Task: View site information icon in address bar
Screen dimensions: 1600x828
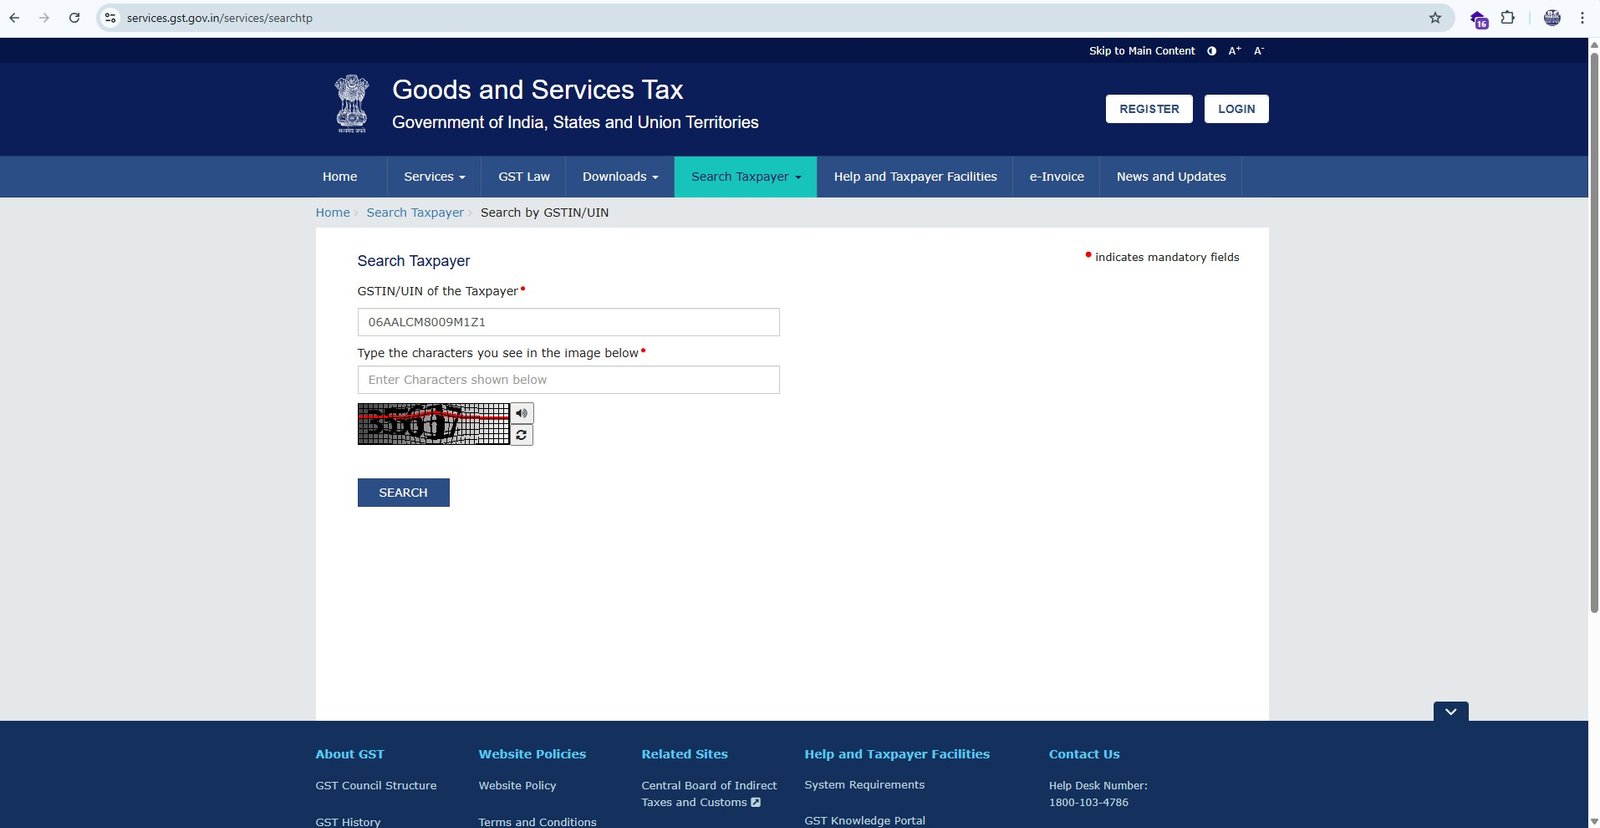Action: (x=111, y=18)
